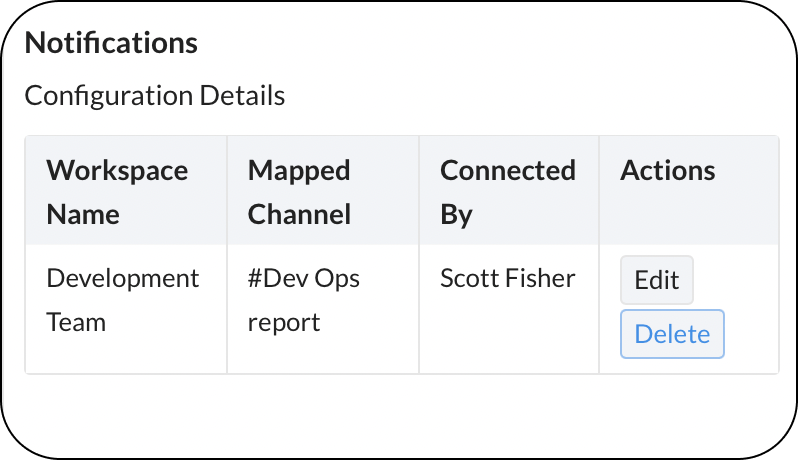The height and width of the screenshot is (460, 798).
Task: Click the Actions column header
Action: click(x=667, y=171)
